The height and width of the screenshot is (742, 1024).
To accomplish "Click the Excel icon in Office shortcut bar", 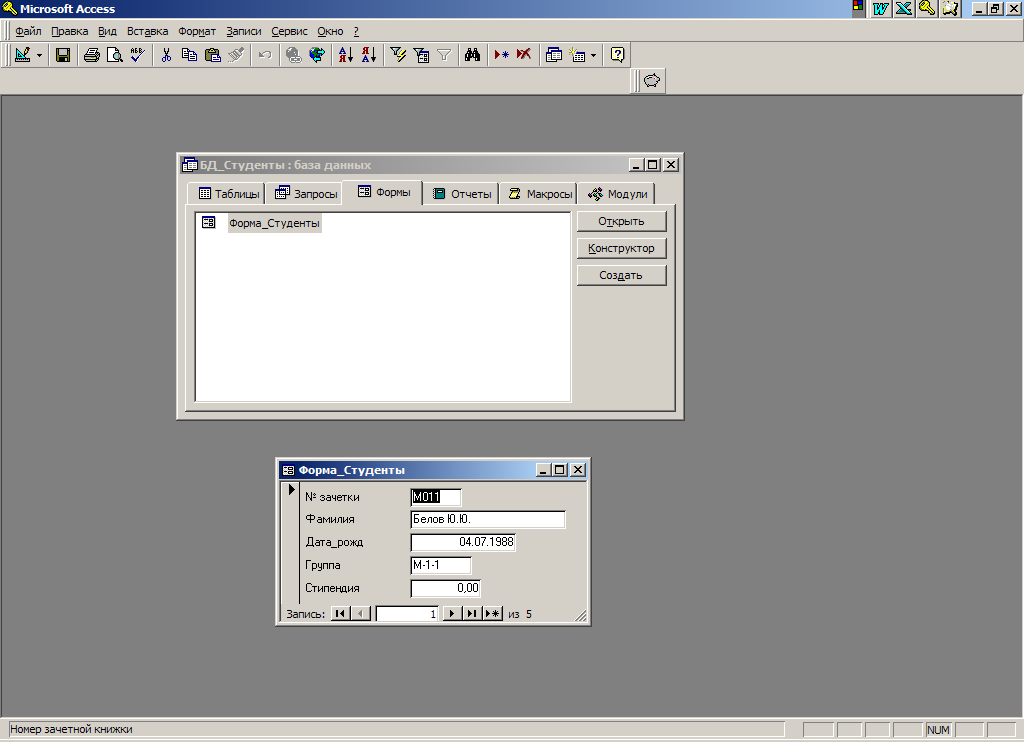I will 904,8.
